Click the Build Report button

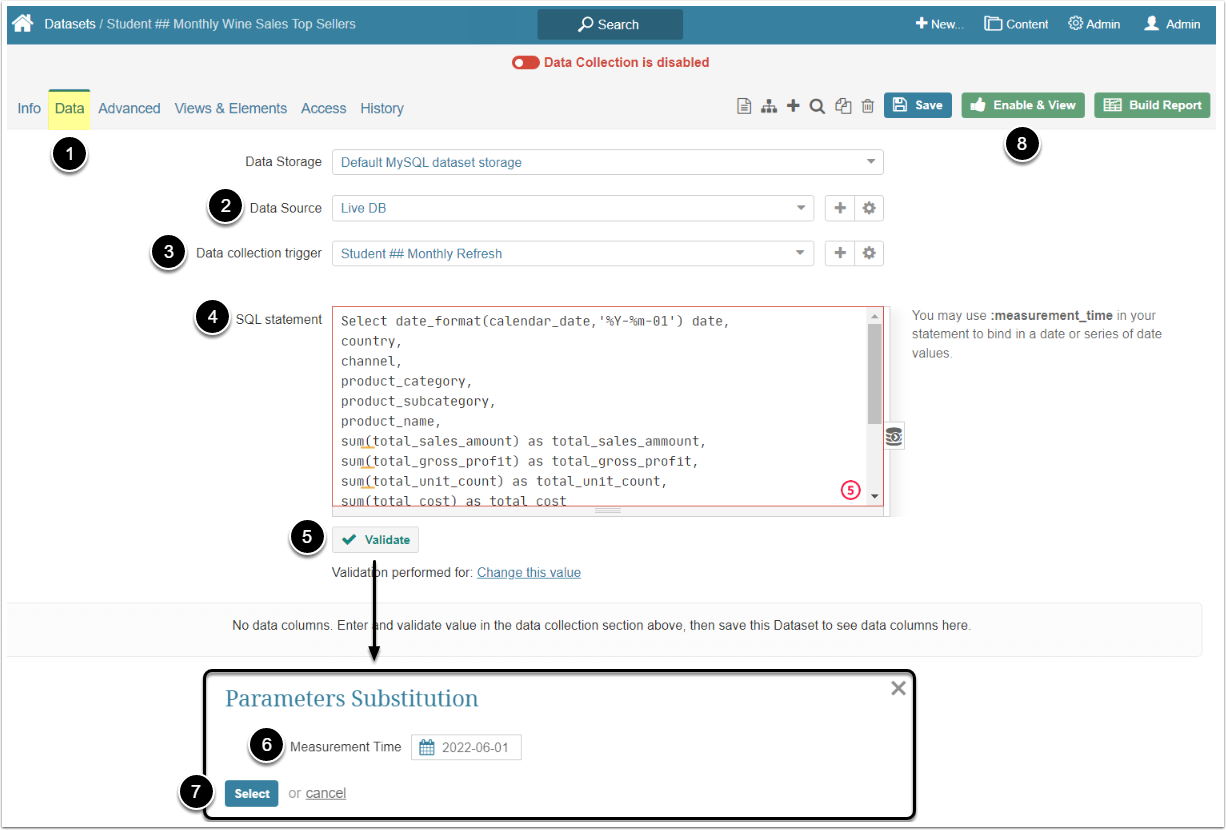(1152, 105)
